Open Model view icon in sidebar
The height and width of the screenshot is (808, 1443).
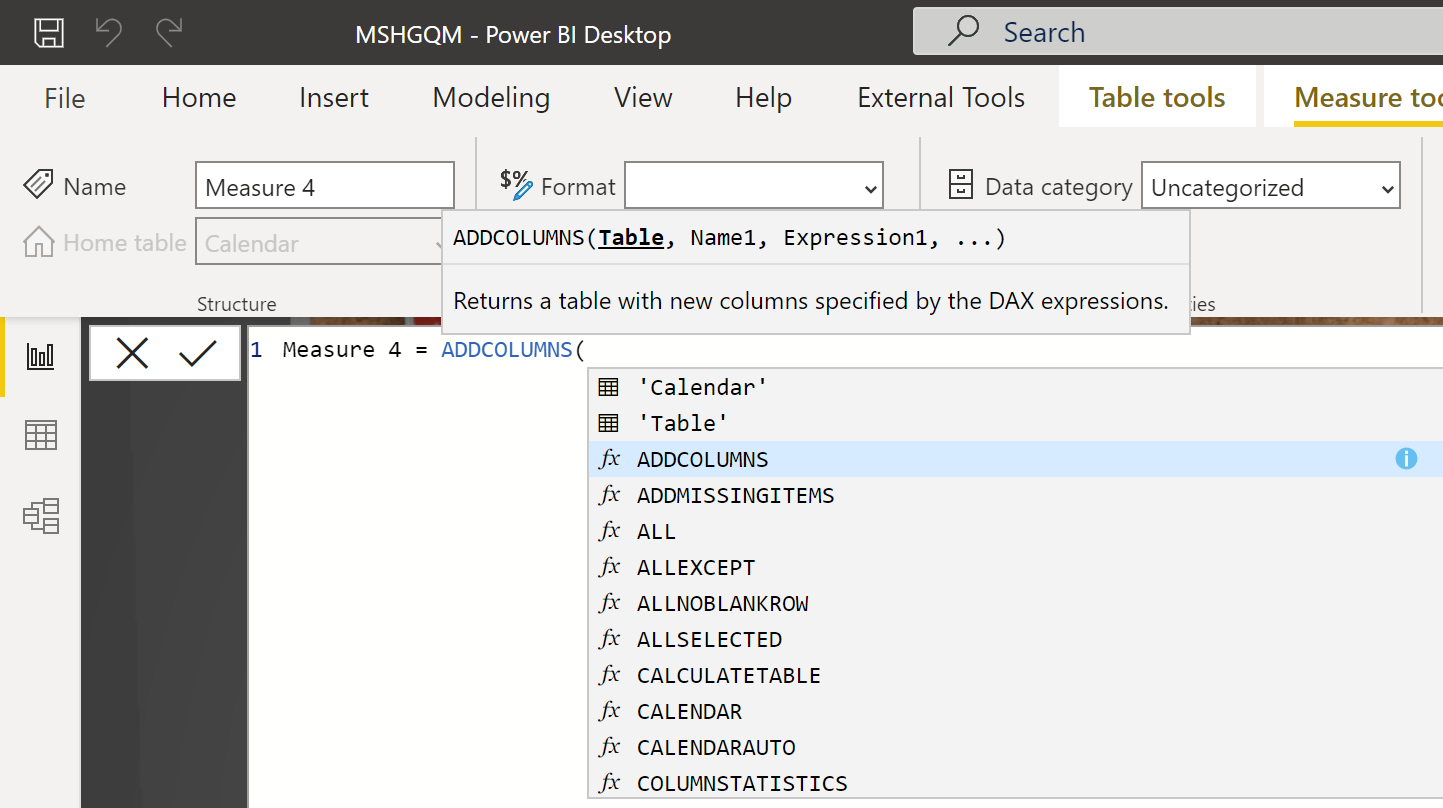point(41,516)
